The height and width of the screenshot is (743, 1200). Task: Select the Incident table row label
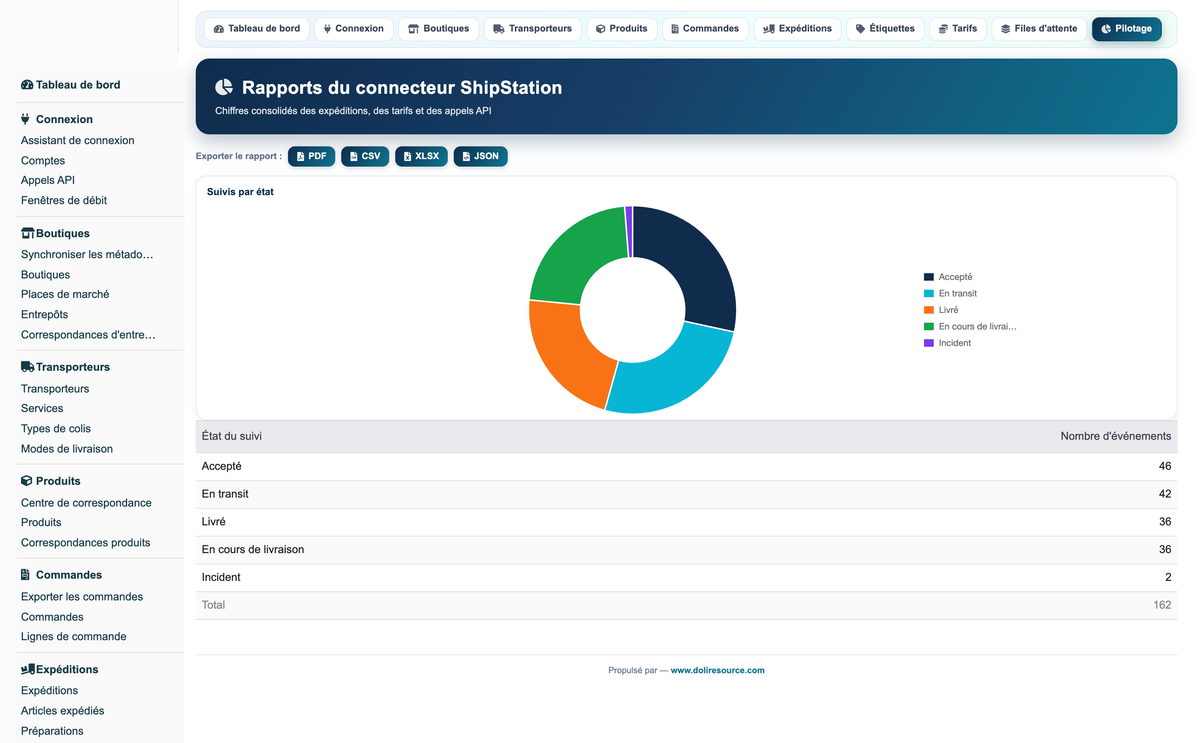point(221,578)
